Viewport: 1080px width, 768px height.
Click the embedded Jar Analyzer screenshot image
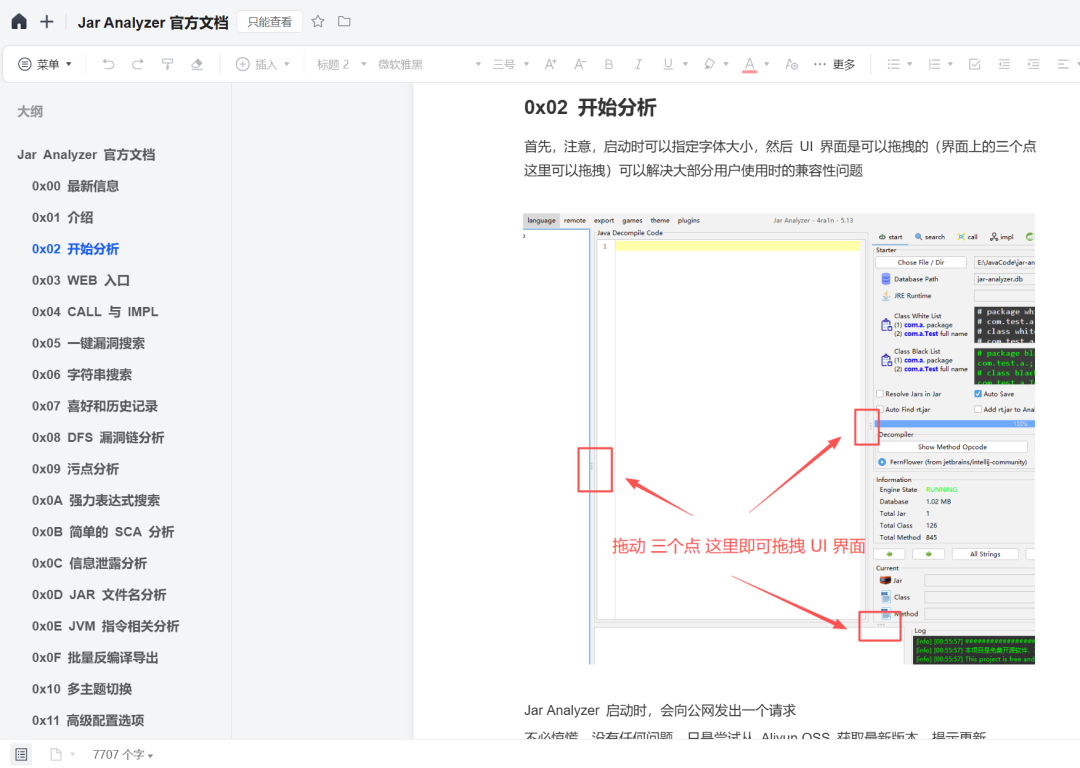[778, 439]
